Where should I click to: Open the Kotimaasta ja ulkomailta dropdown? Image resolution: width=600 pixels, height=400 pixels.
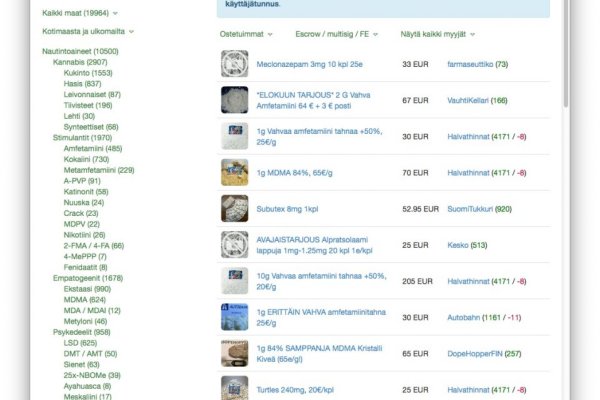click(88, 31)
